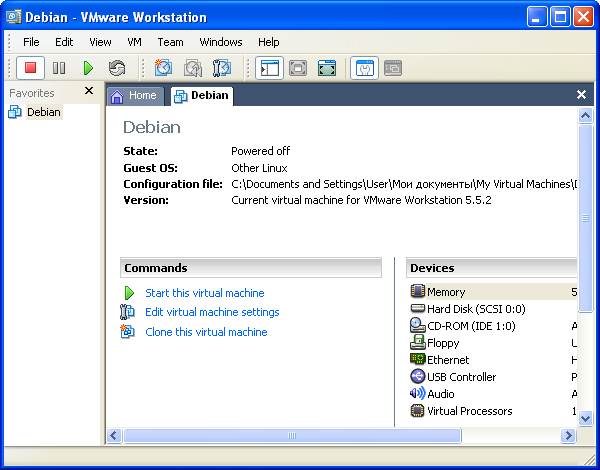Click the Powered off state text
Image resolution: width=600 pixels, height=470 pixels.
261,151
